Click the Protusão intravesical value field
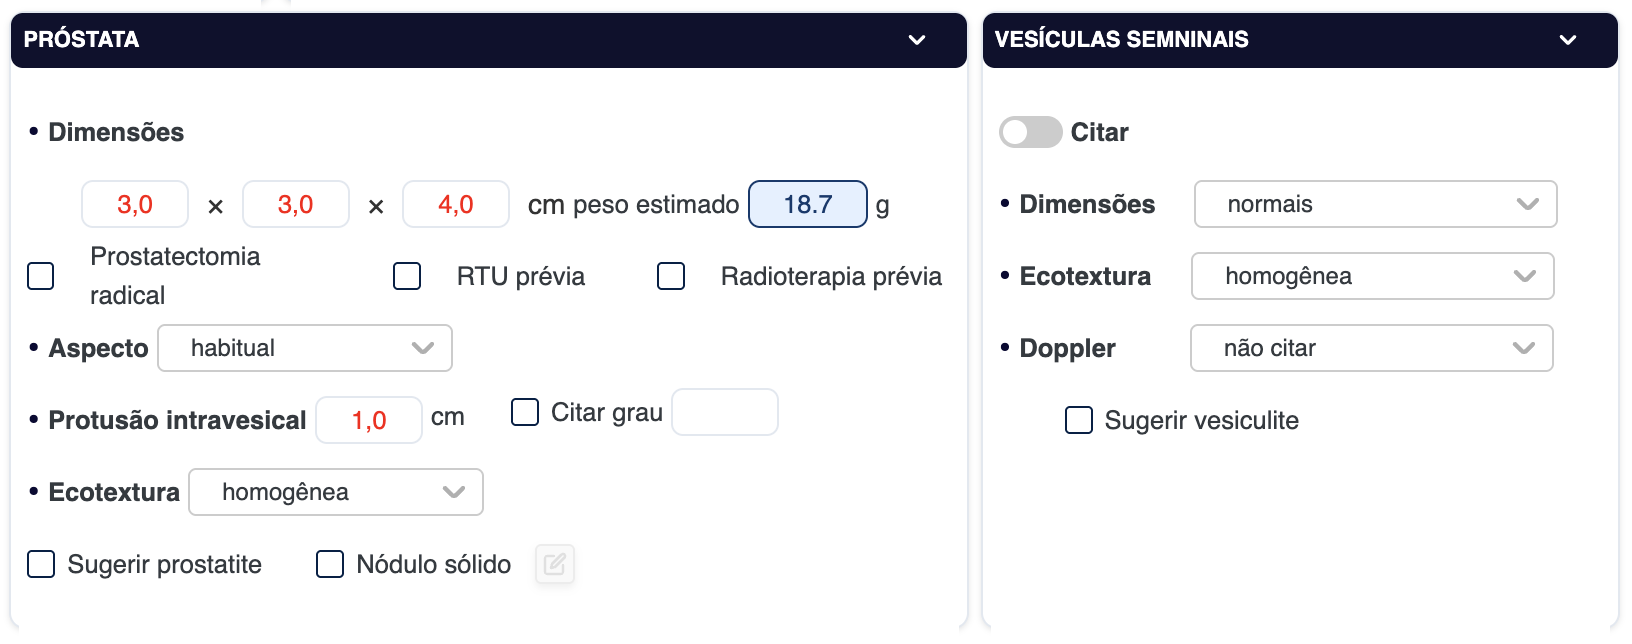Image resolution: width=1632 pixels, height=644 pixels. pos(368,420)
